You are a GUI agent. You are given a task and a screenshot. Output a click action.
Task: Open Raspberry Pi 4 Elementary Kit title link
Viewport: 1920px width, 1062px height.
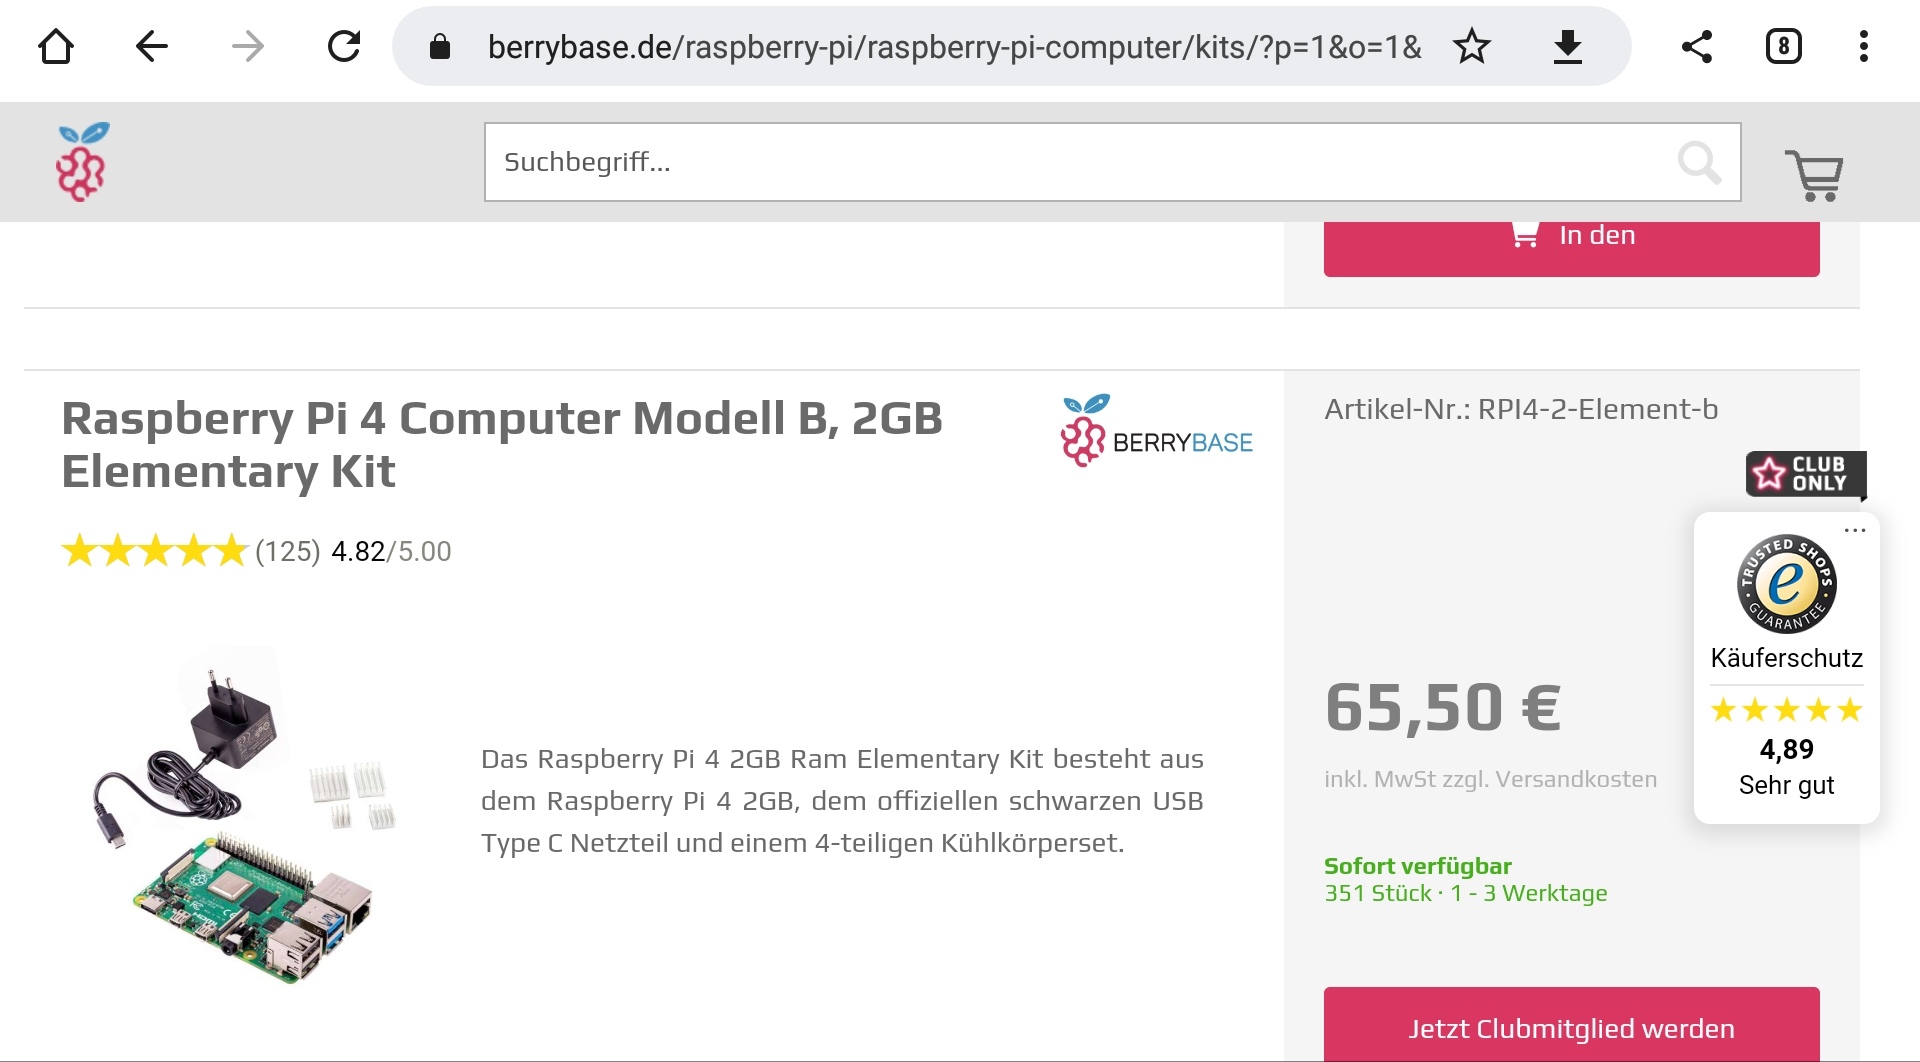[x=501, y=445]
